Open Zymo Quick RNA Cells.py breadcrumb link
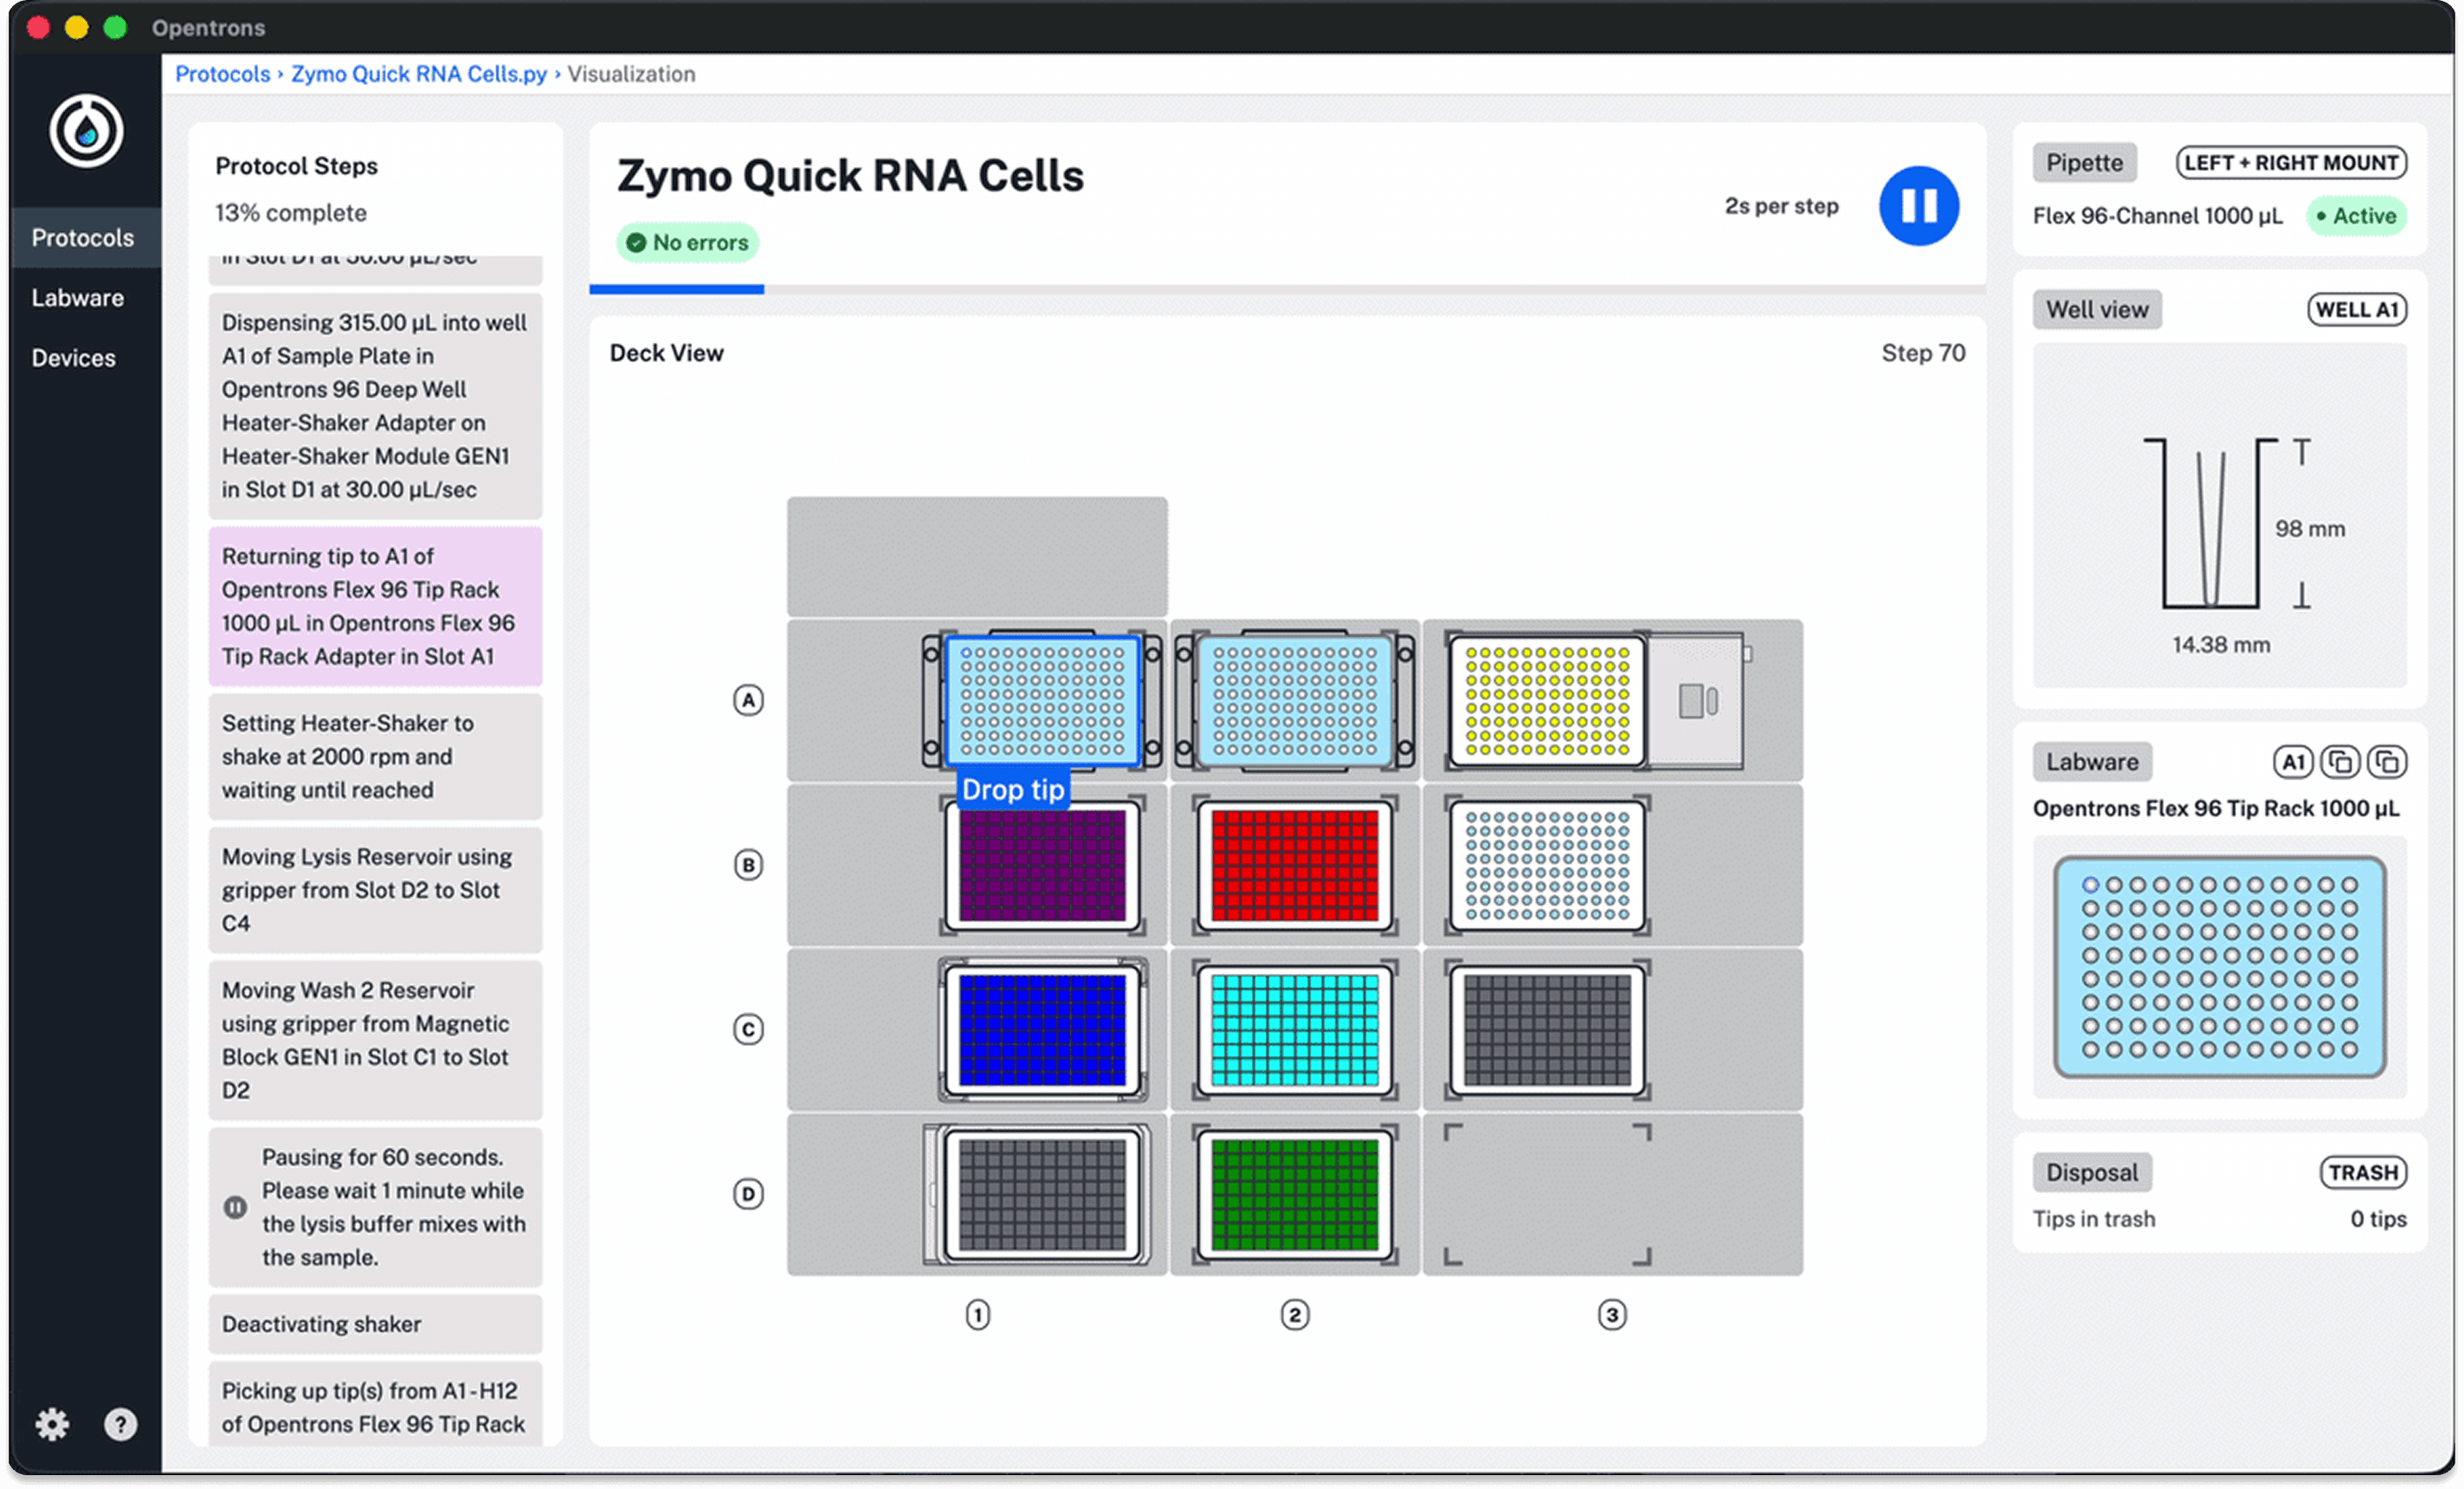 click(x=419, y=74)
